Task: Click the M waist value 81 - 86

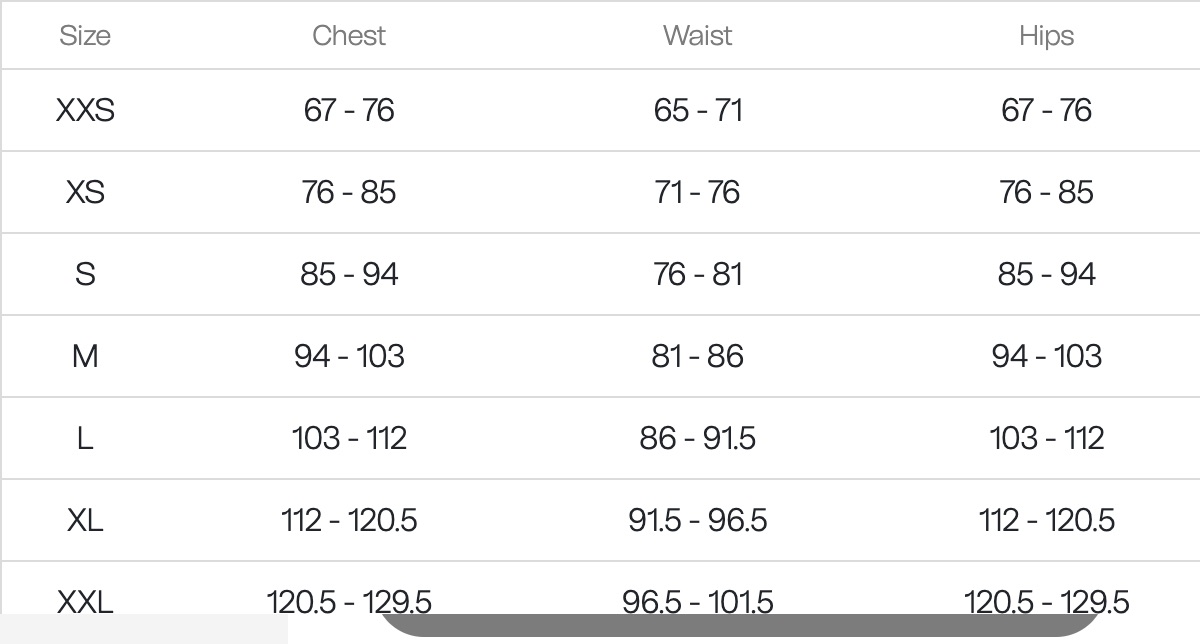Action: point(698,356)
